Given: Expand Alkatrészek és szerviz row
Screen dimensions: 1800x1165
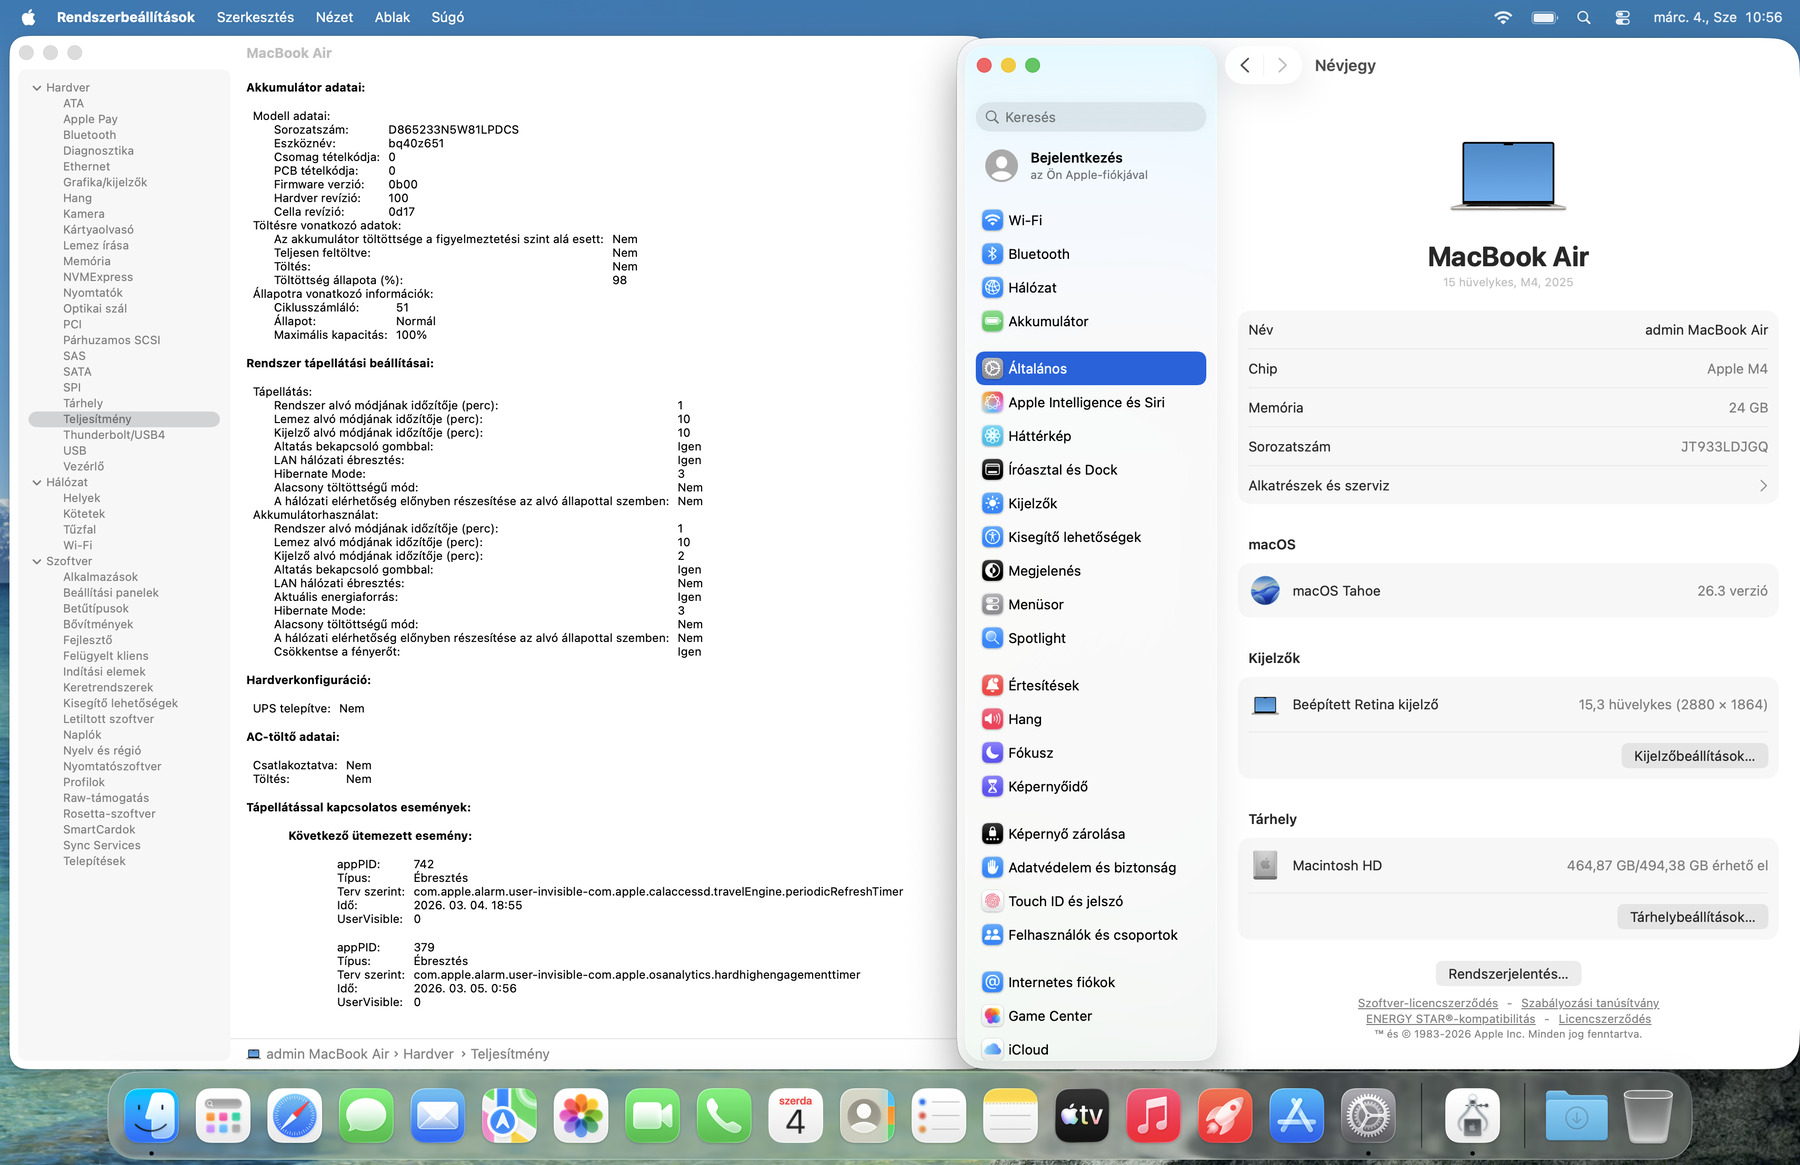Looking at the screenshot, I should 1508,486.
